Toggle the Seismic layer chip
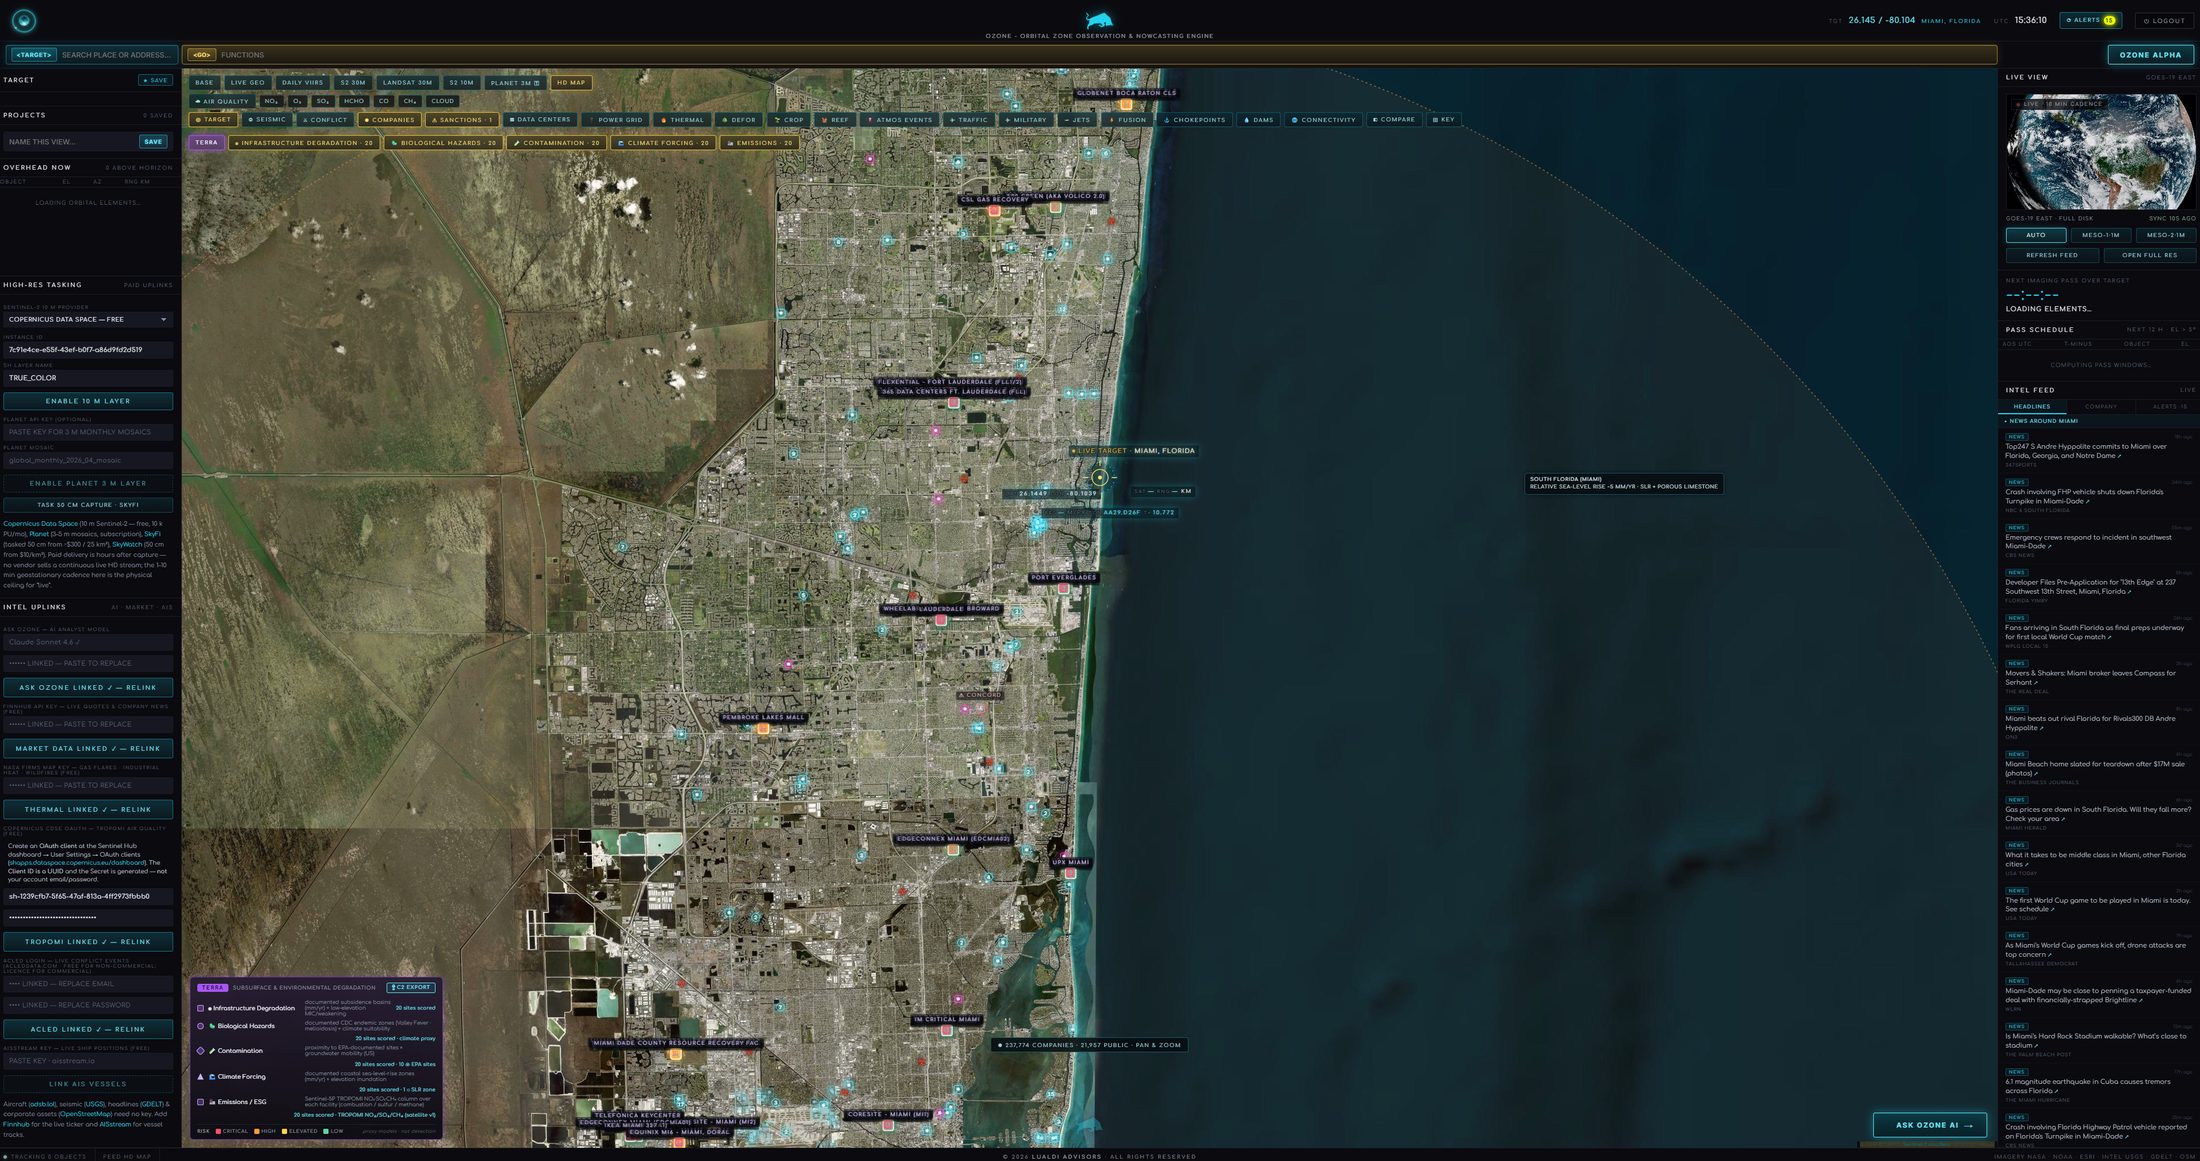The width and height of the screenshot is (2200, 1161). [267, 120]
